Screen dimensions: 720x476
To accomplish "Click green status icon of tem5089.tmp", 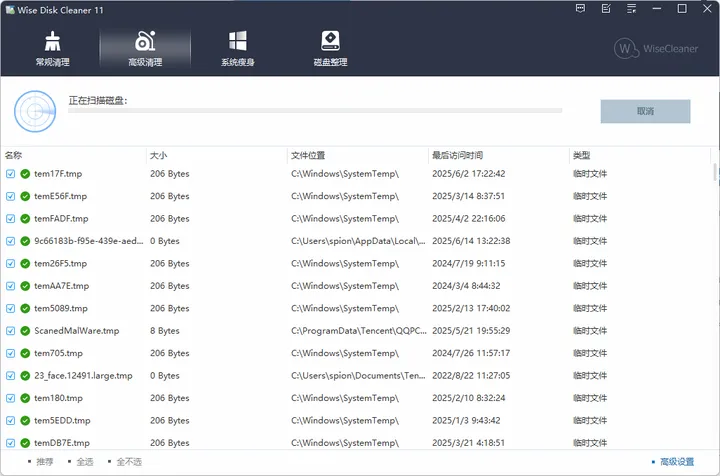I will [25, 308].
